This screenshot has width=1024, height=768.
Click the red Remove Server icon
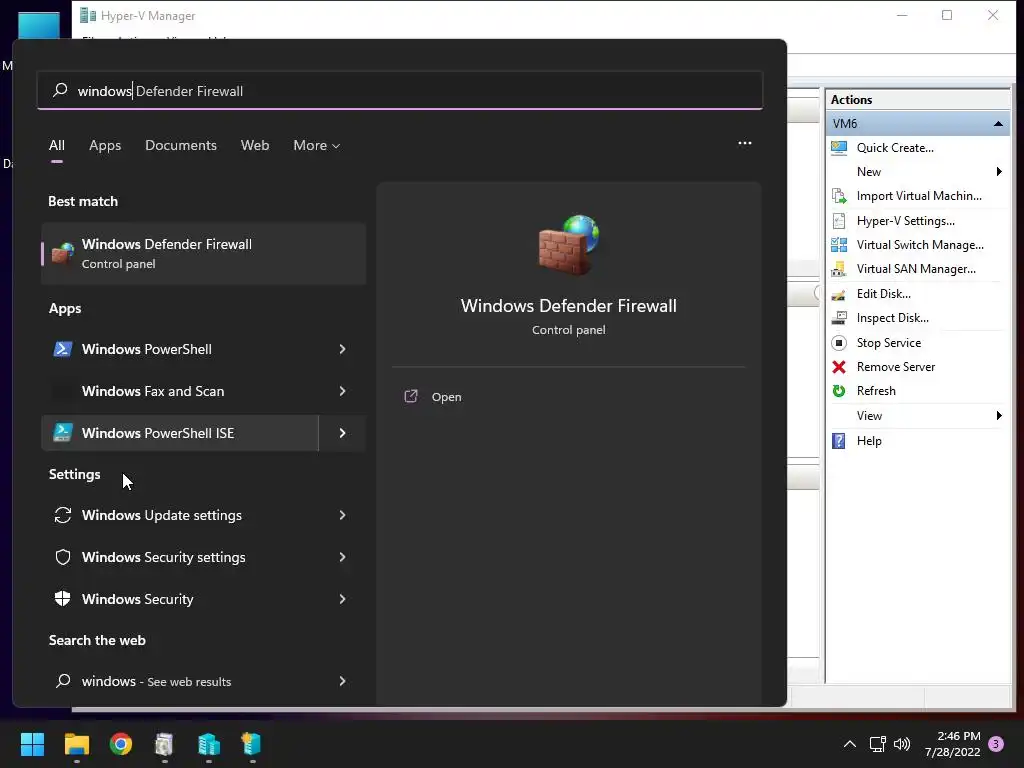pyautogui.click(x=839, y=367)
